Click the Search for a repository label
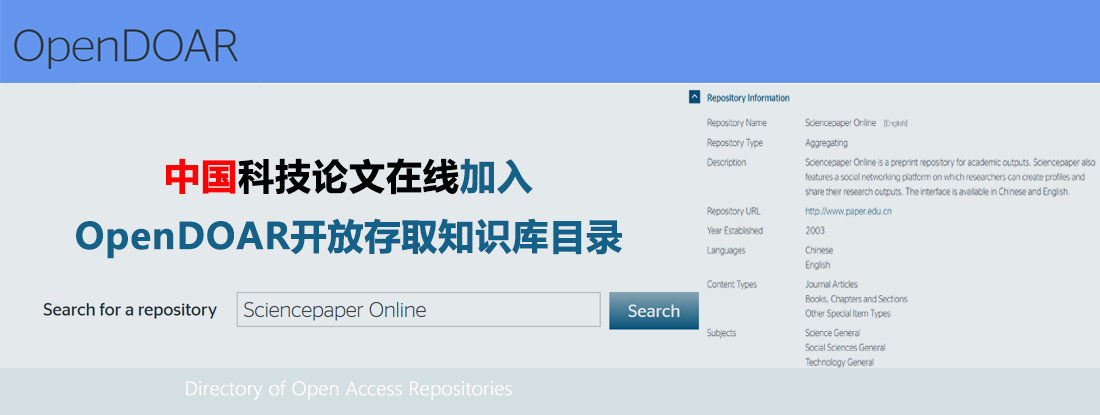This screenshot has width=1100, height=415. tap(130, 310)
